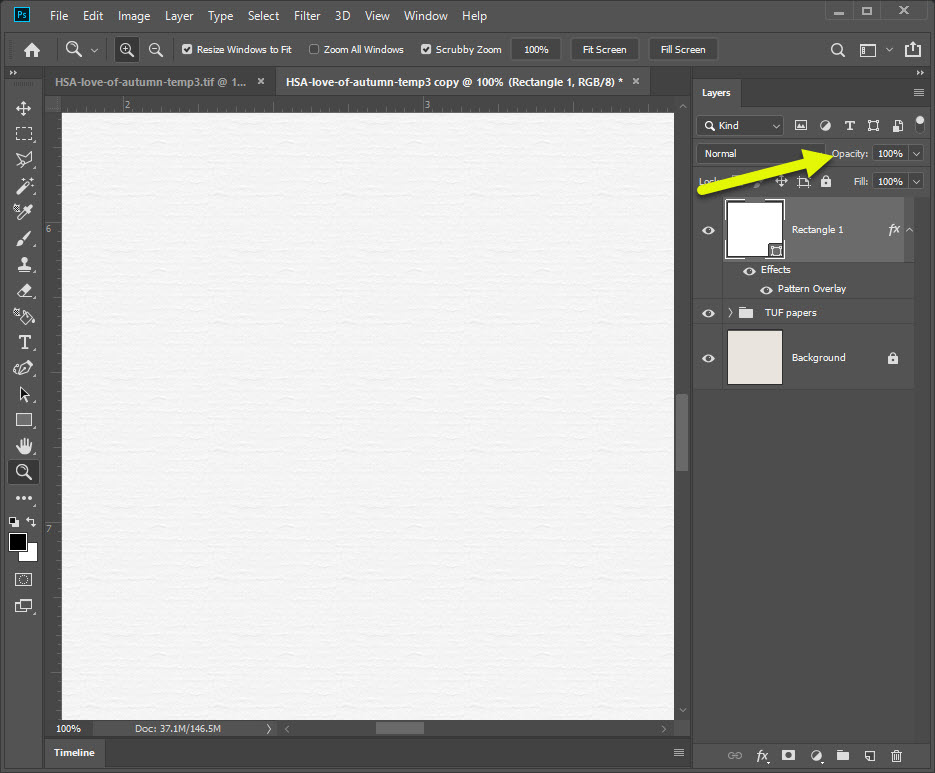Select the Horizontal Type tool
This screenshot has width=935, height=773.
pyautogui.click(x=24, y=342)
